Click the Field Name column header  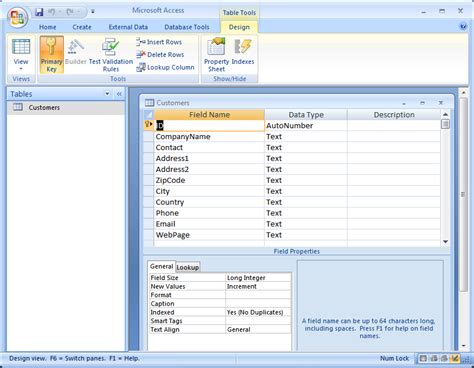click(x=209, y=115)
